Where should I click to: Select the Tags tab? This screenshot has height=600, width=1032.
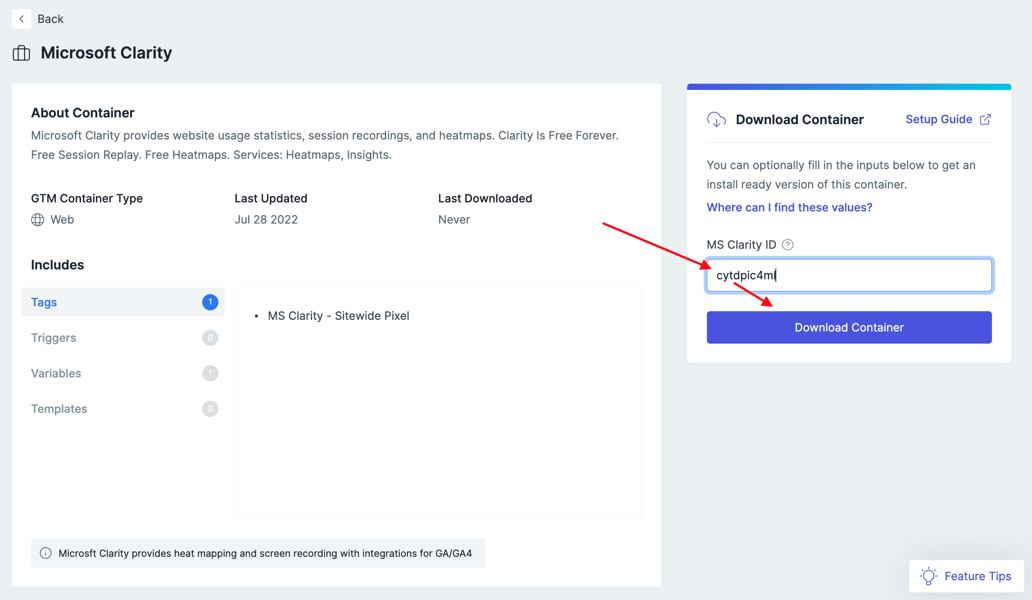pos(122,303)
